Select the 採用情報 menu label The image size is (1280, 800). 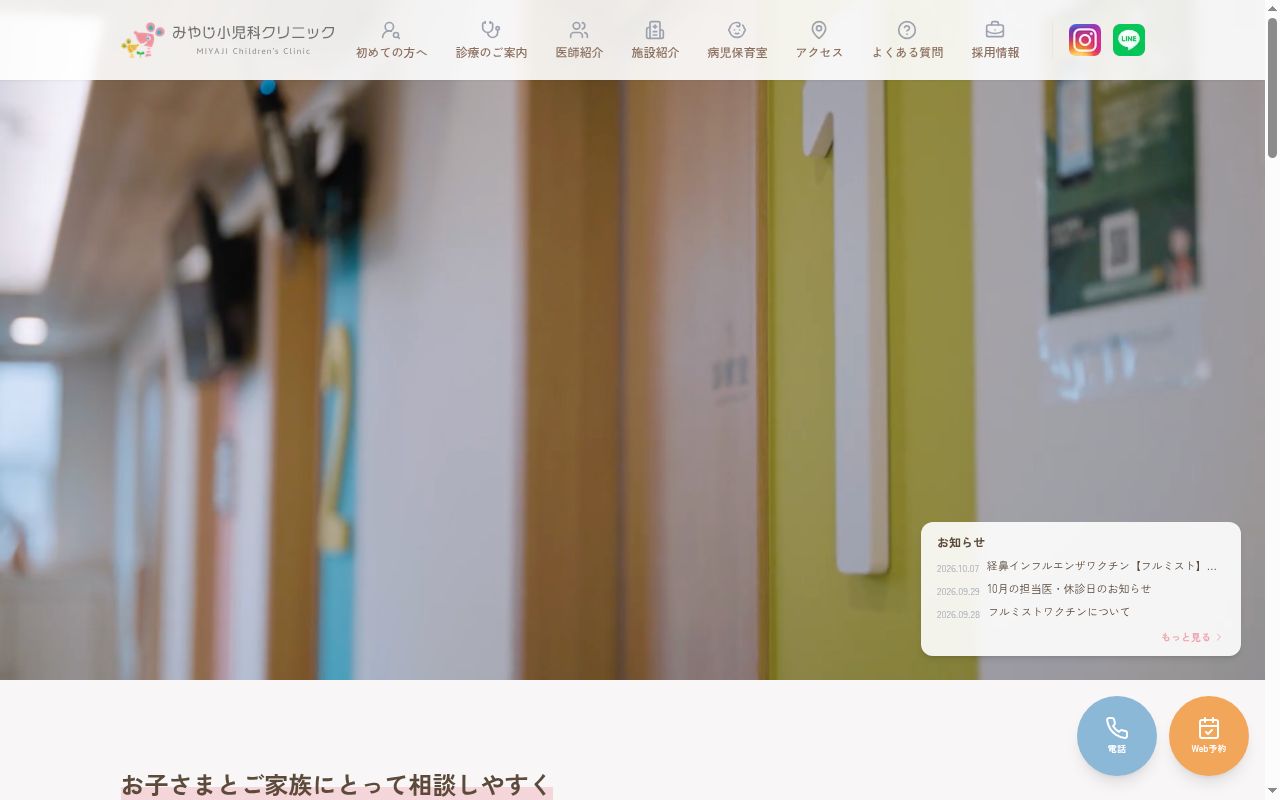click(x=996, y=53)
